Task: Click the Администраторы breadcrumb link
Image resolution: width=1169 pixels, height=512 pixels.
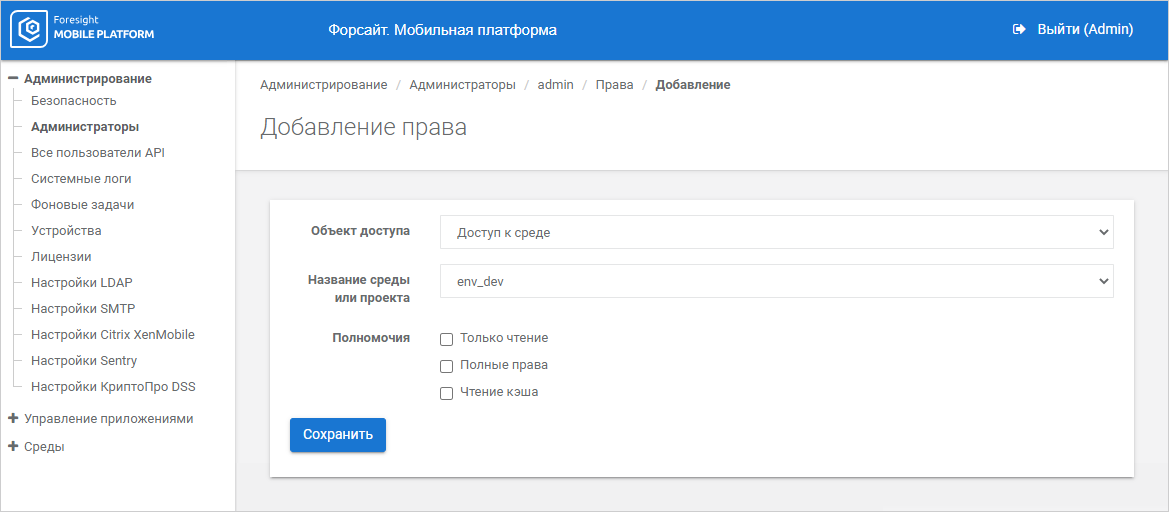Action: tap(462, 85)
